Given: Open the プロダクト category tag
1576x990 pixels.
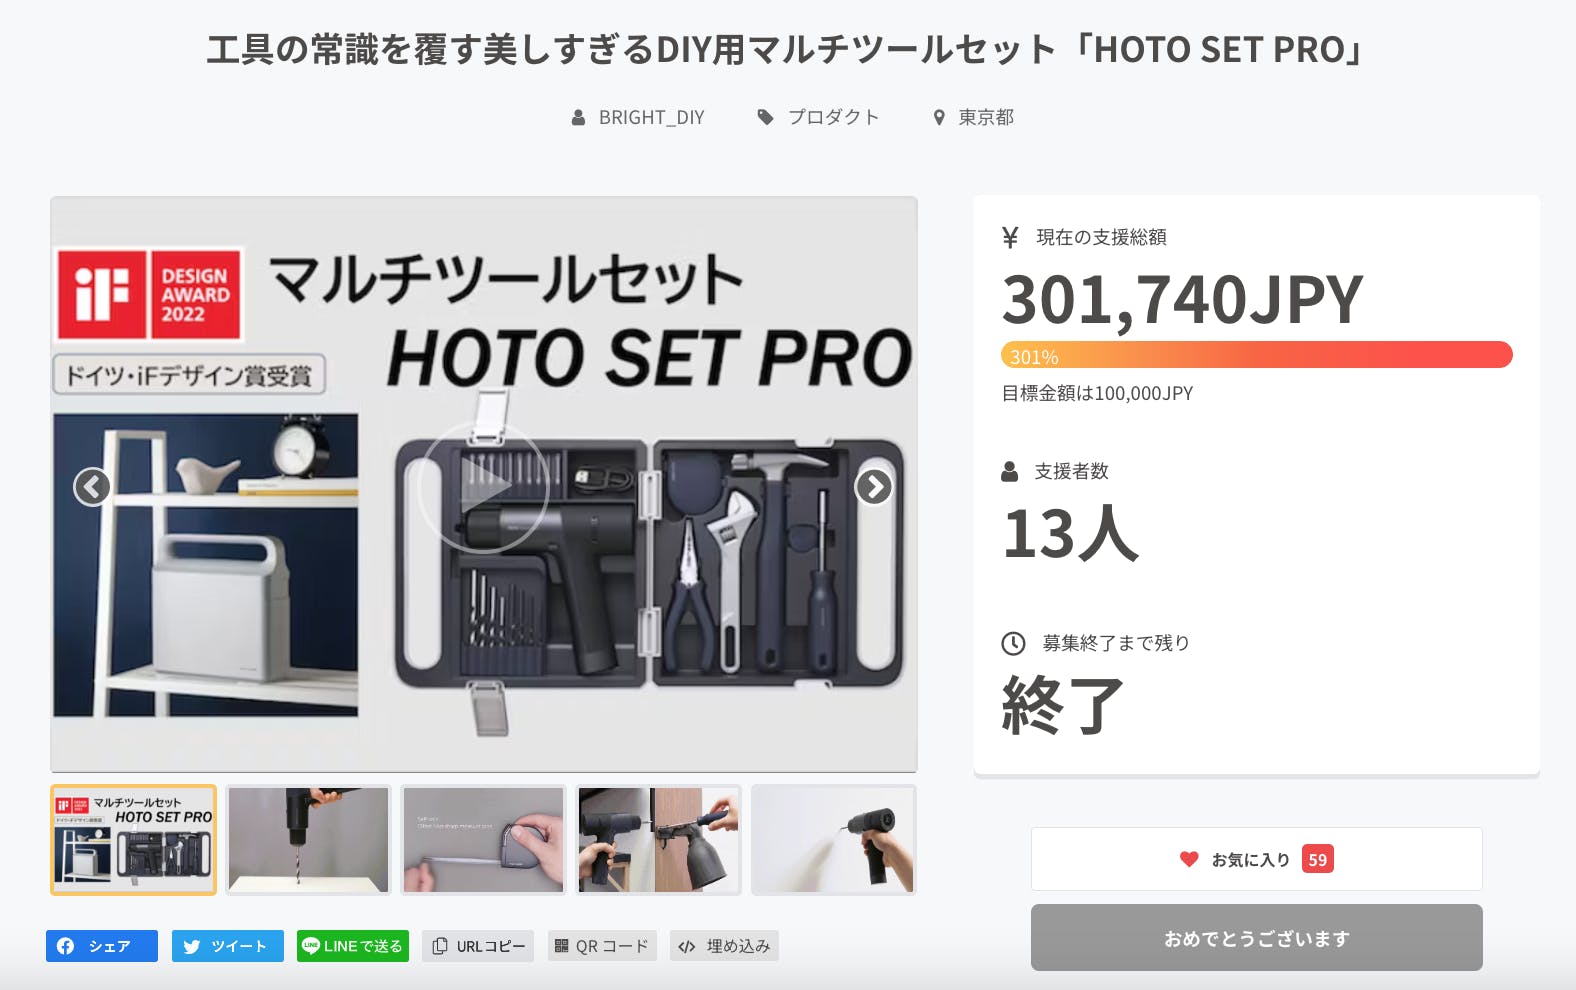Looking at the screenshot, I should 818,117.
